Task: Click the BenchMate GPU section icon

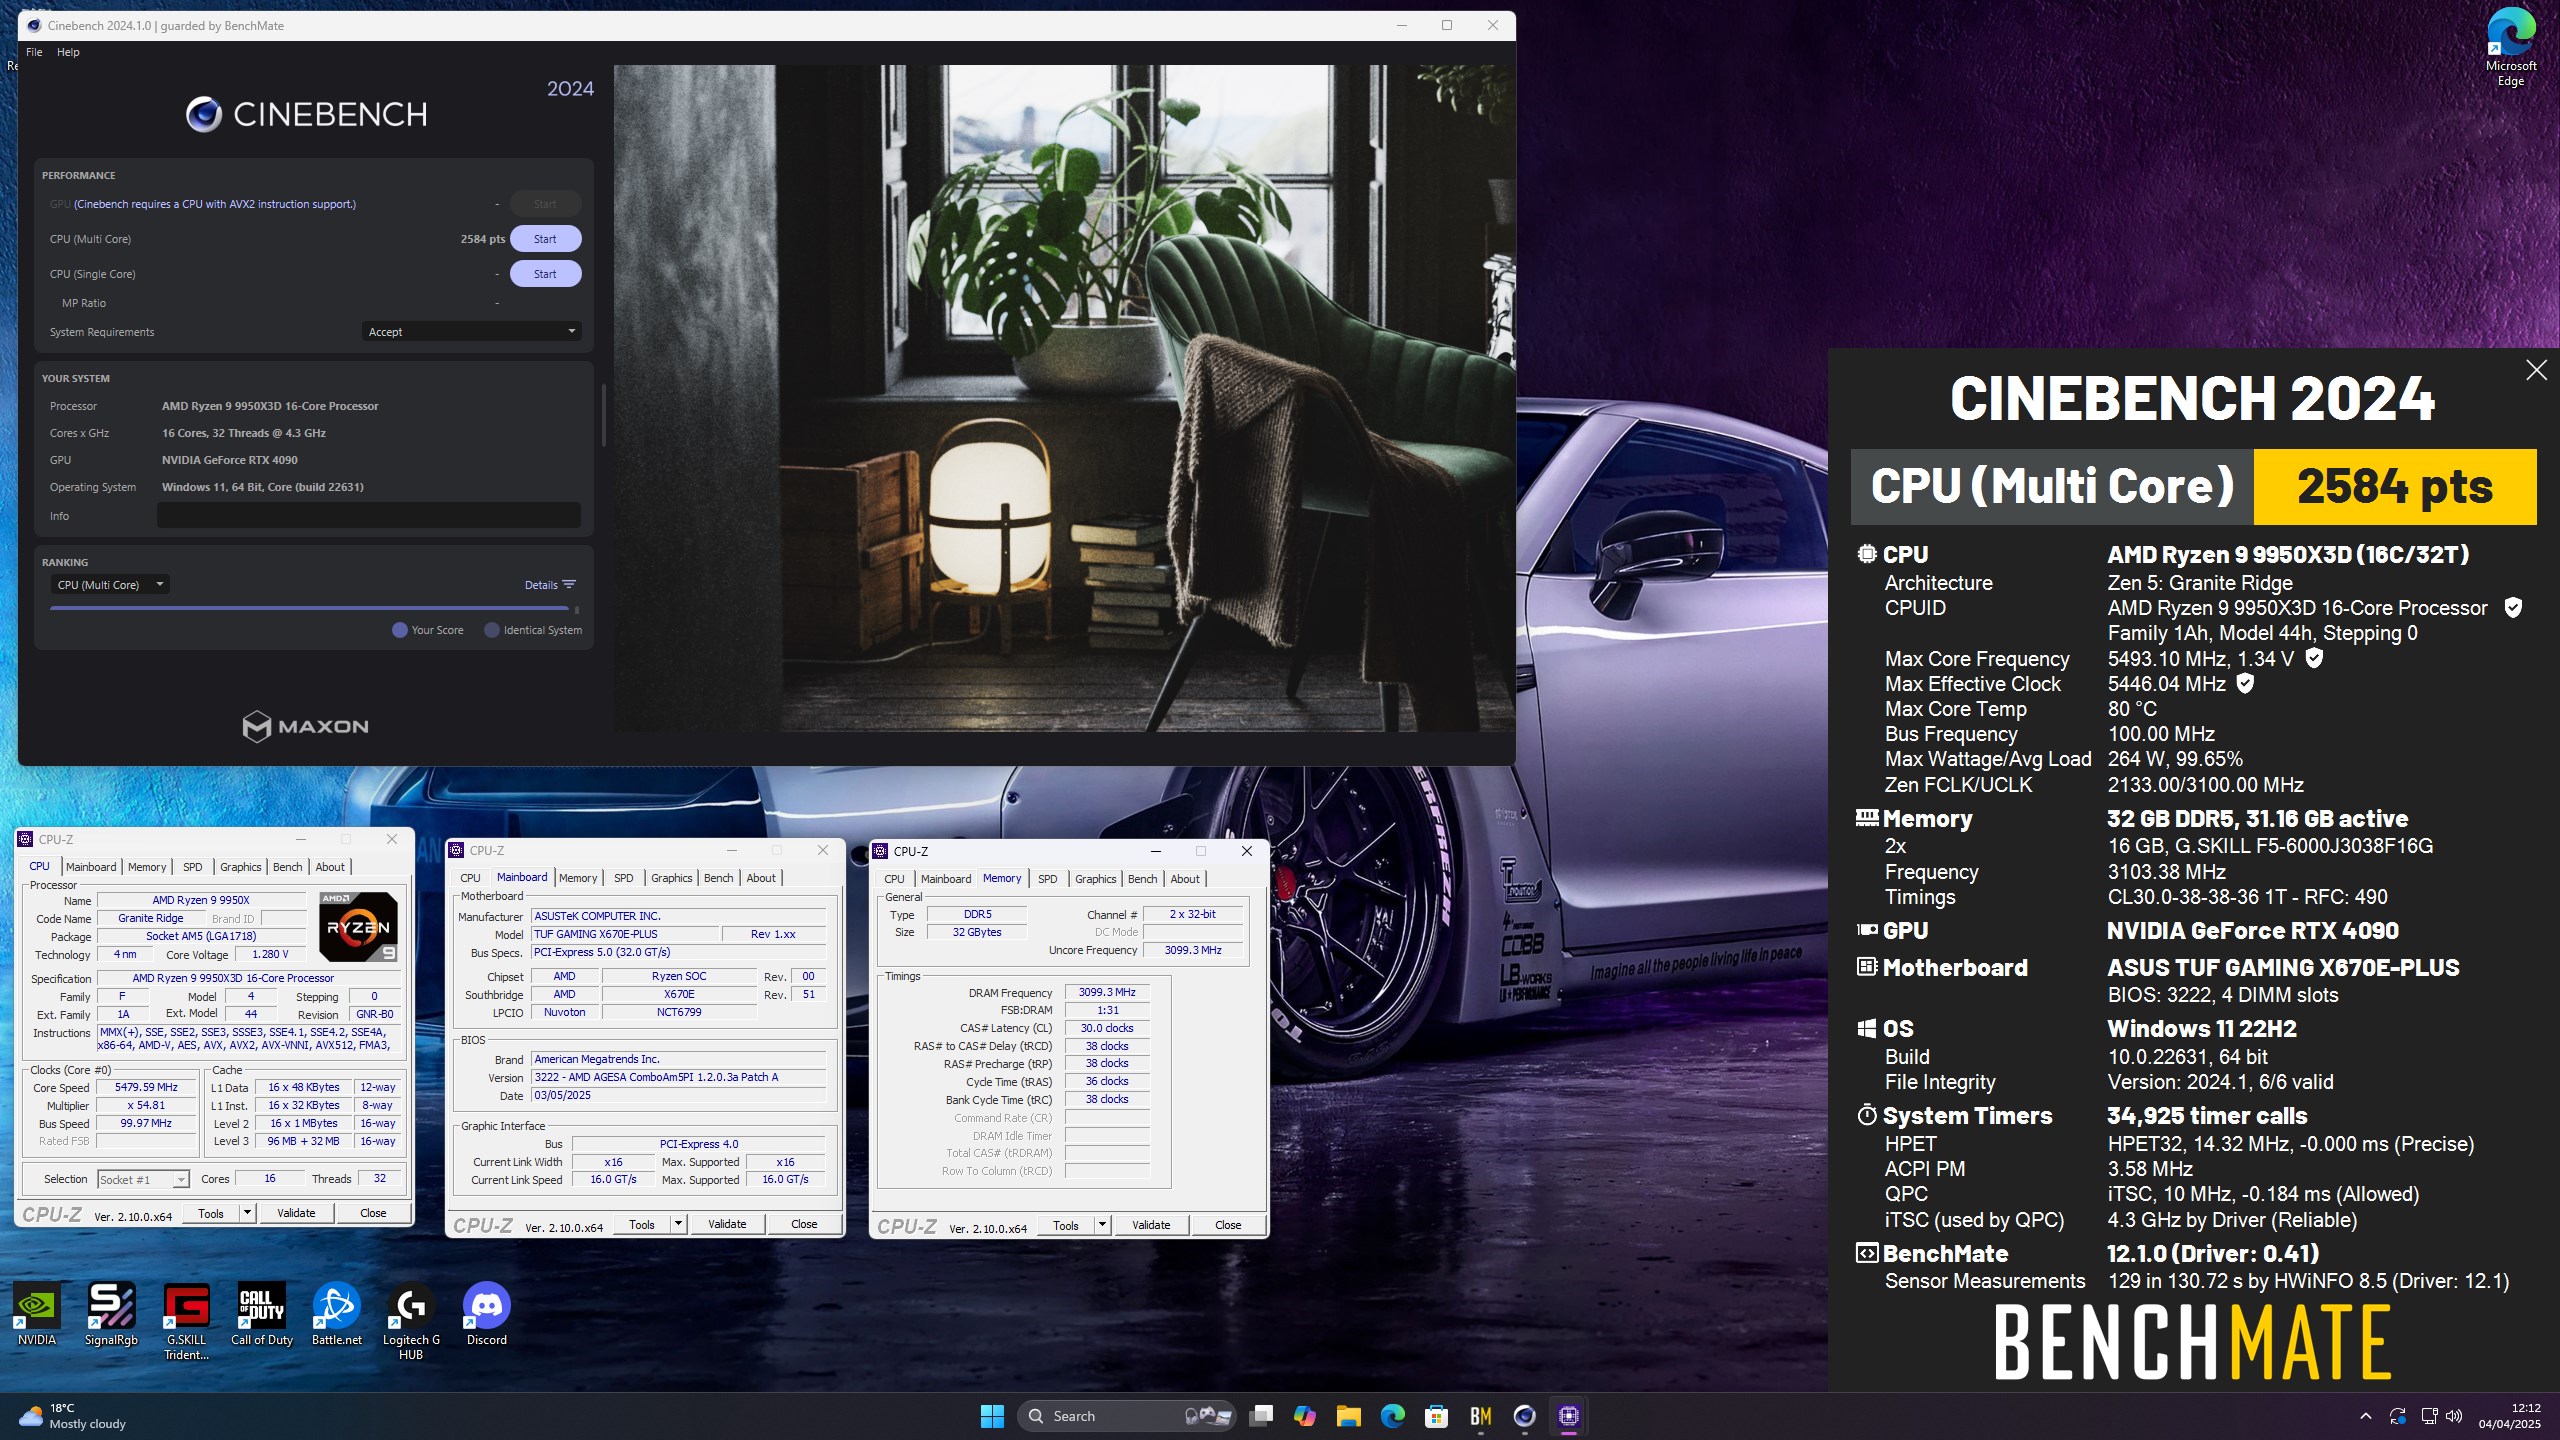Action: [1866, 930]
